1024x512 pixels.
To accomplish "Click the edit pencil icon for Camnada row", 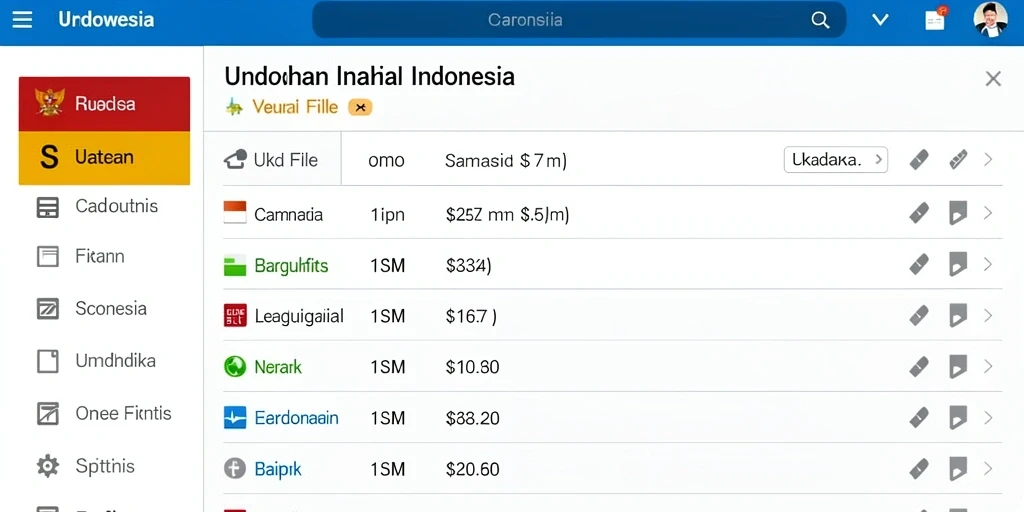I will (919, 213).
